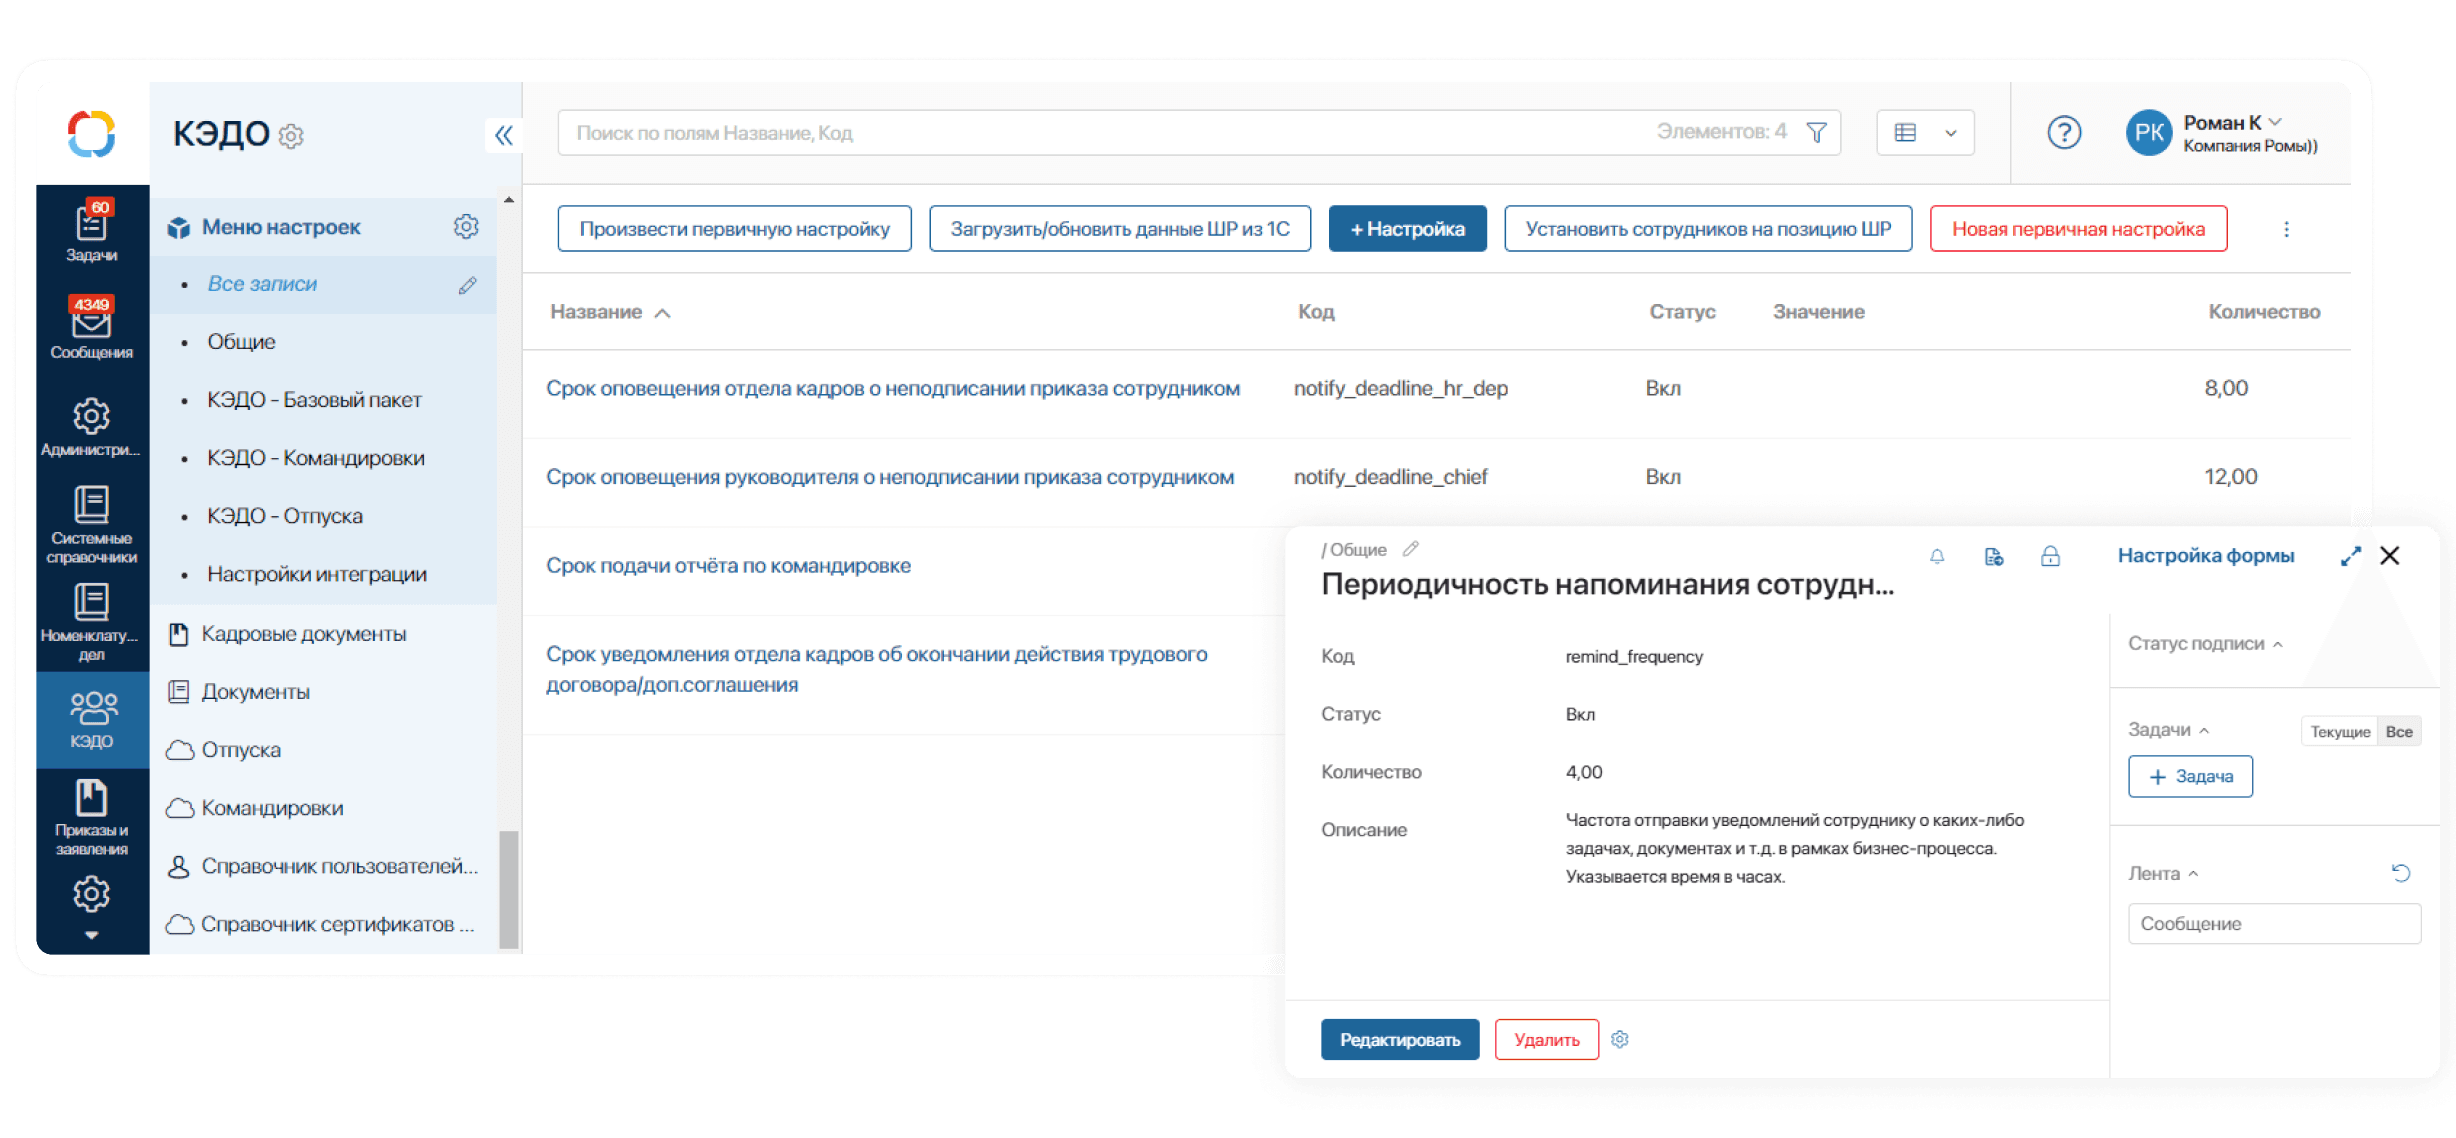Click the Редактировать button
This screenshot has height=1138, width=2456.
point(1400,1039)
